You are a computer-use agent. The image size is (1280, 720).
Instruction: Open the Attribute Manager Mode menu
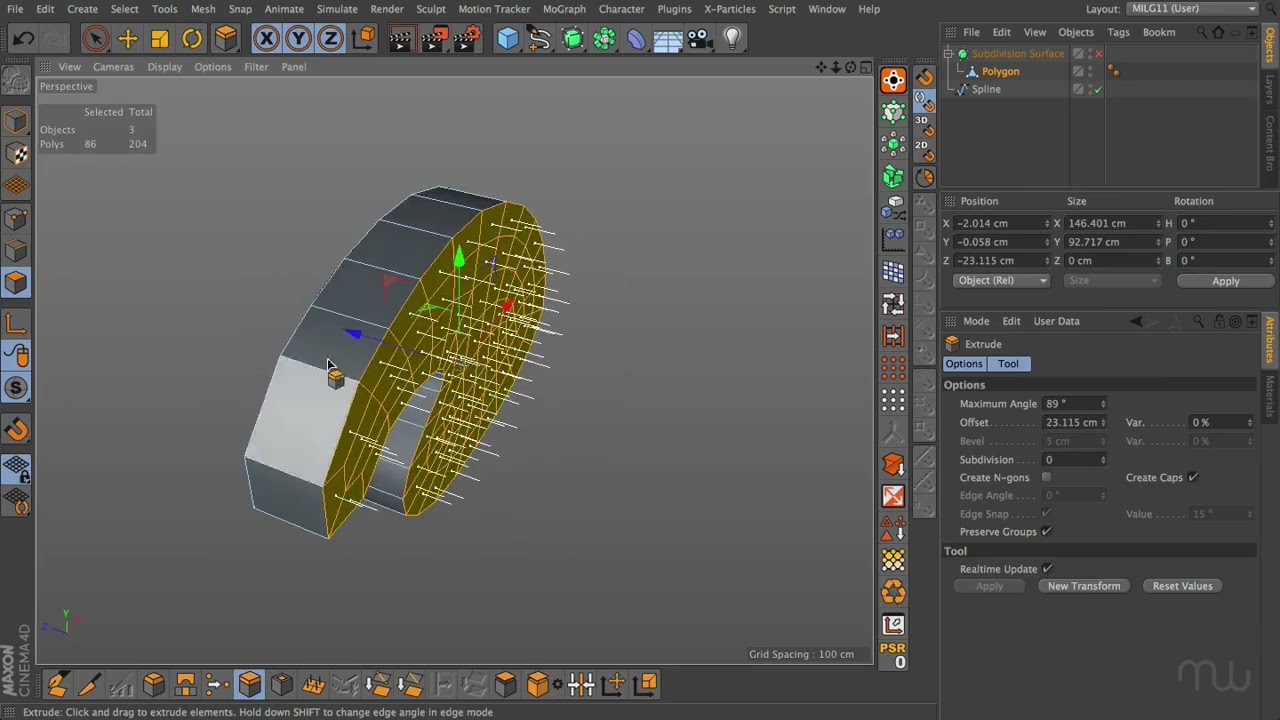(976, 322)
